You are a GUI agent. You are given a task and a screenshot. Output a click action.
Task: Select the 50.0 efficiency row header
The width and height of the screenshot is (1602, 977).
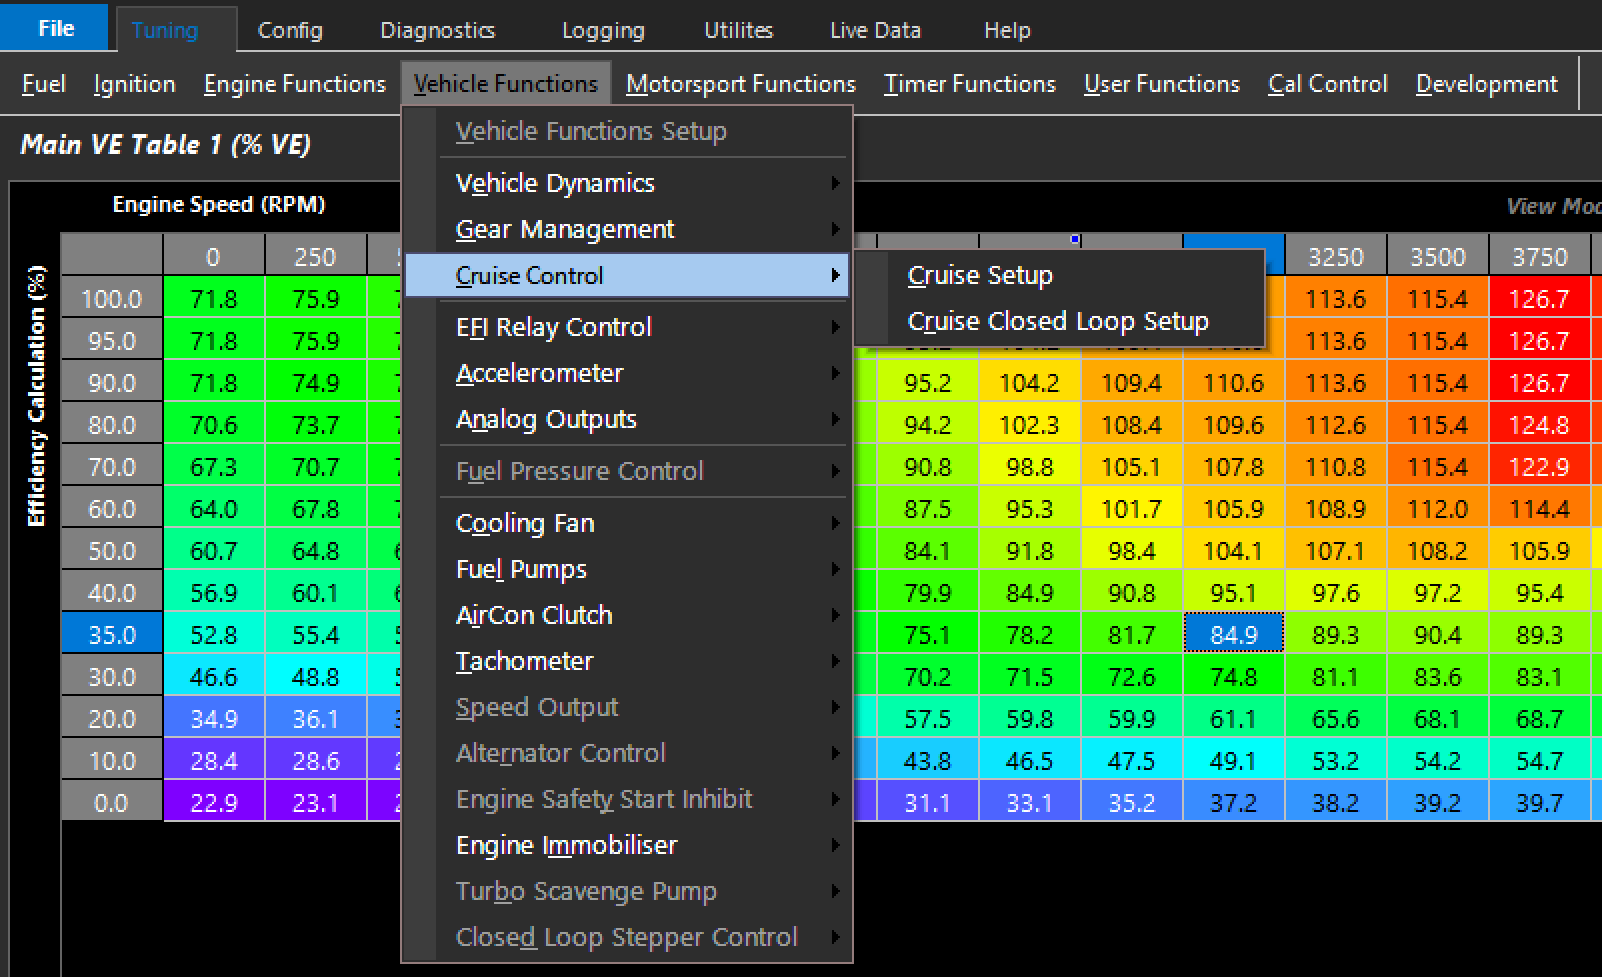click(x=111, y=550)
